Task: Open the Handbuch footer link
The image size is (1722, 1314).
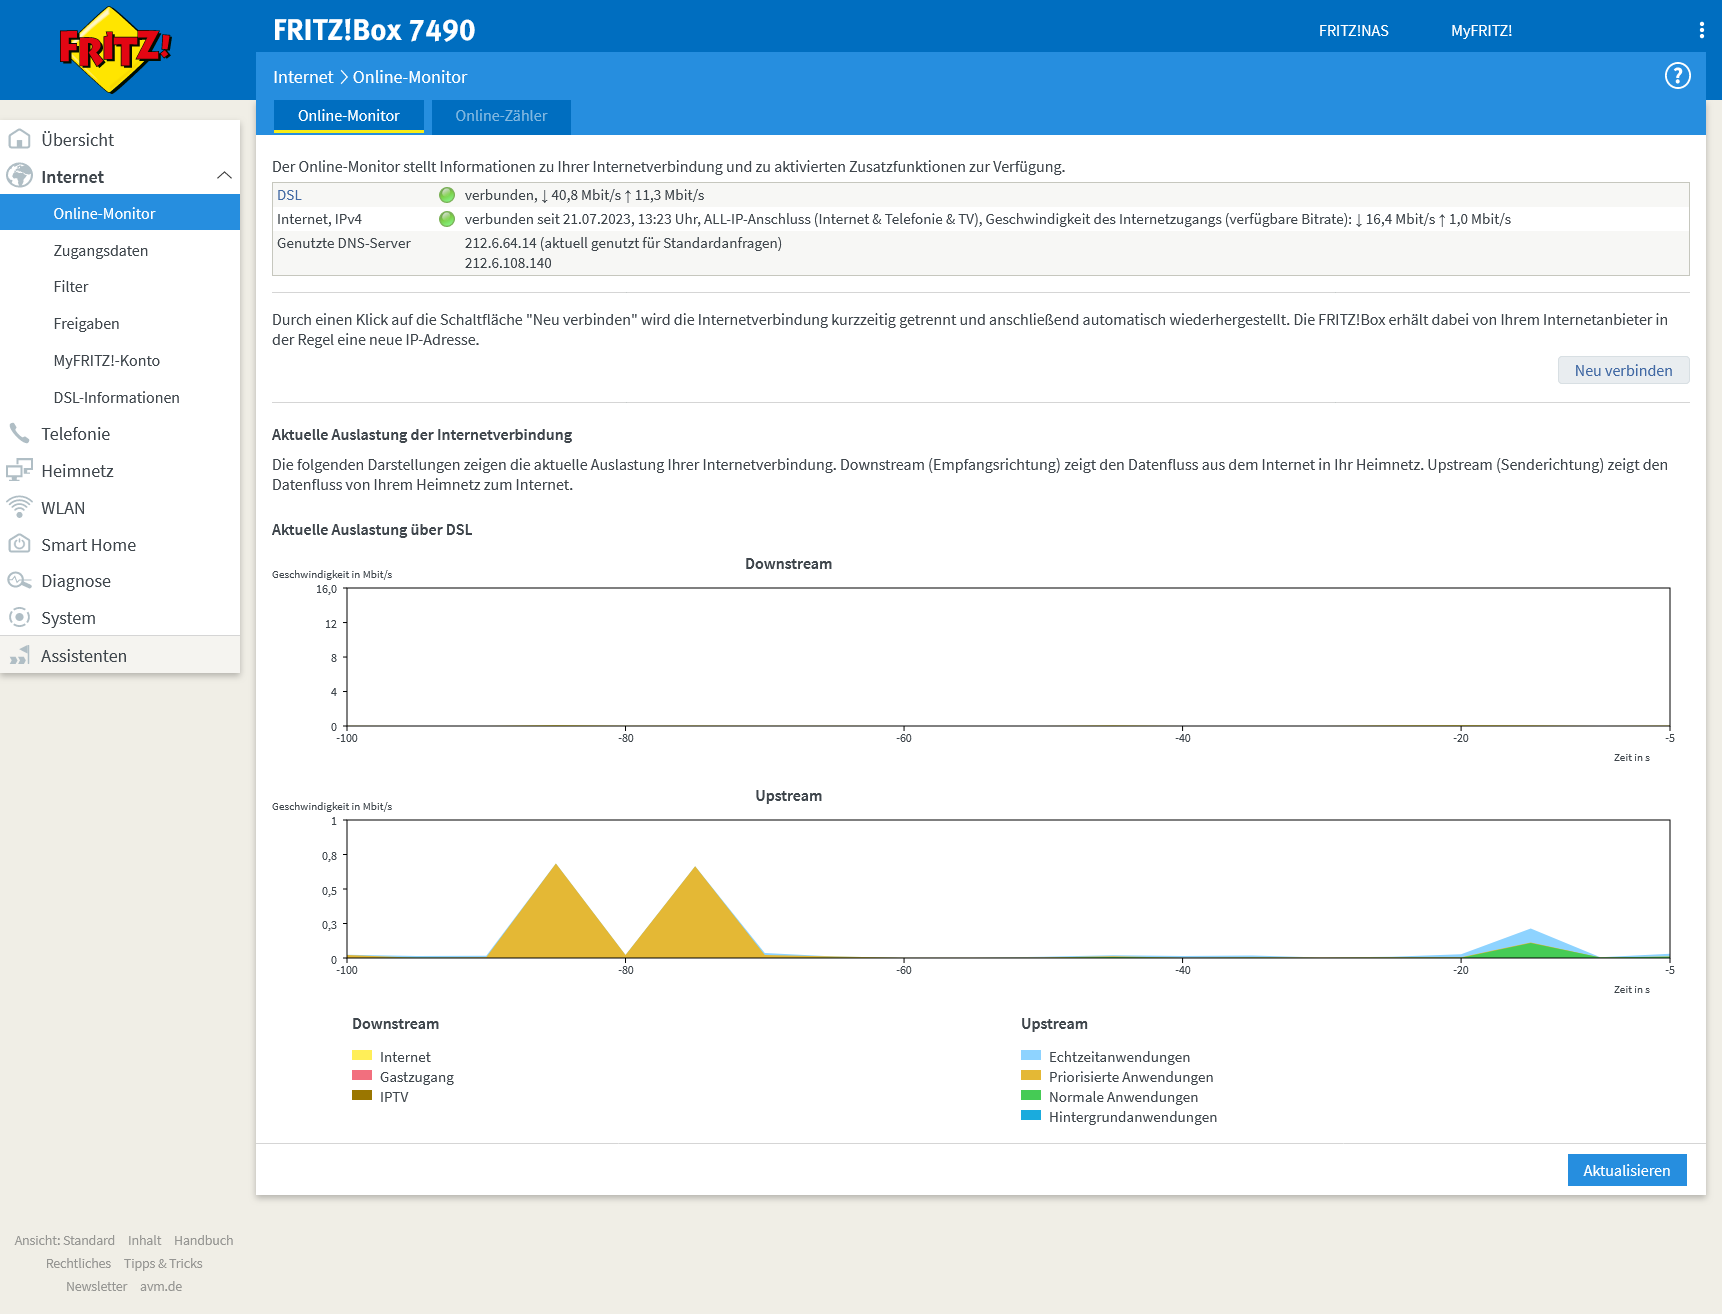Action: (204, 1240)
